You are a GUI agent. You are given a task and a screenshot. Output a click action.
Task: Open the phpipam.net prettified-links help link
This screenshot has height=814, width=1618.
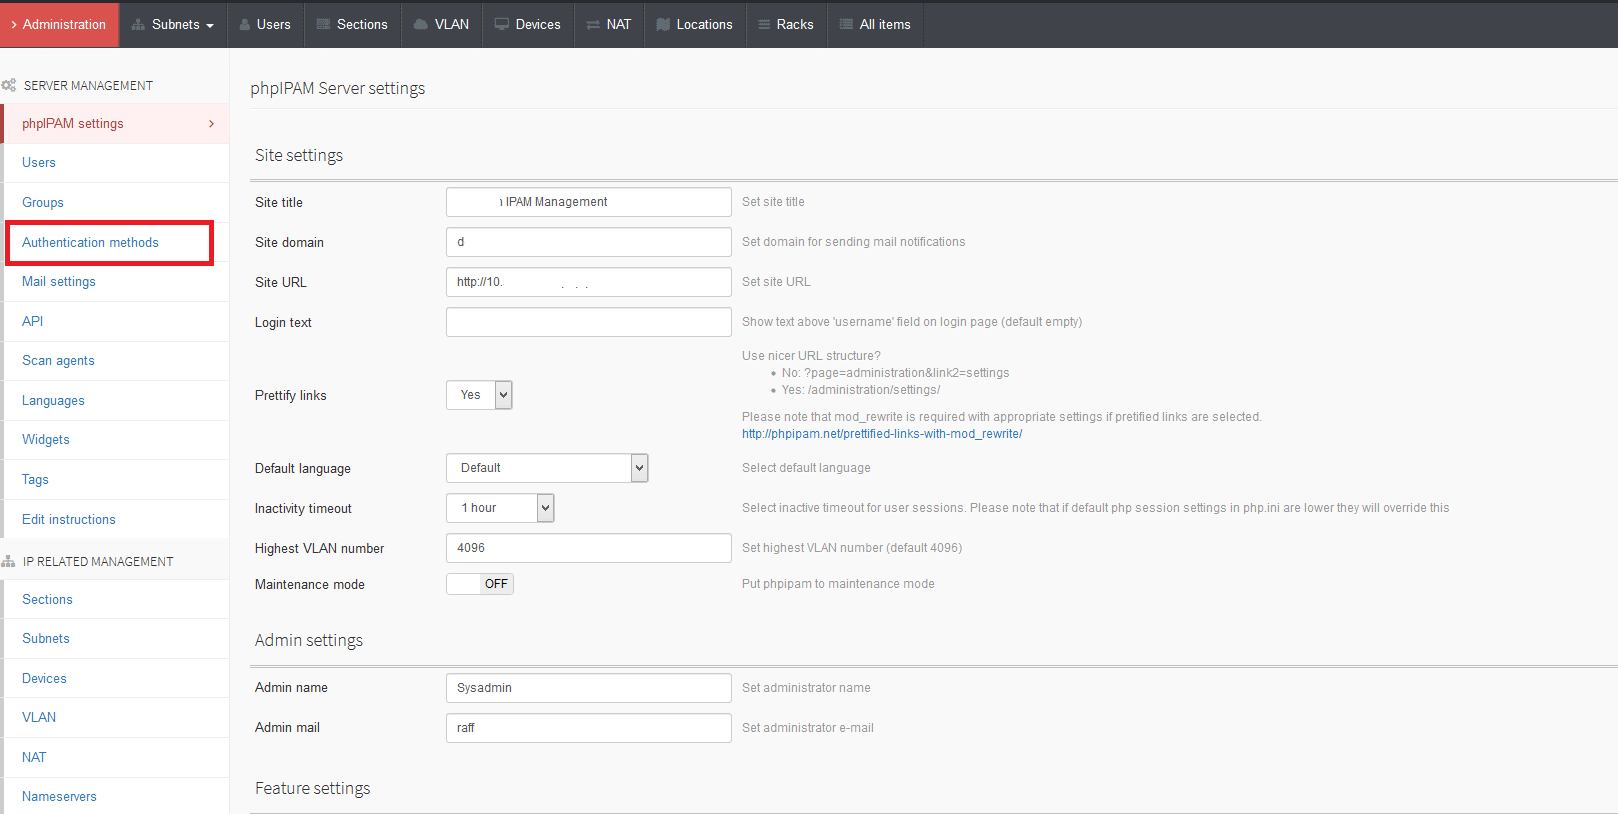[x=882, y=434]
